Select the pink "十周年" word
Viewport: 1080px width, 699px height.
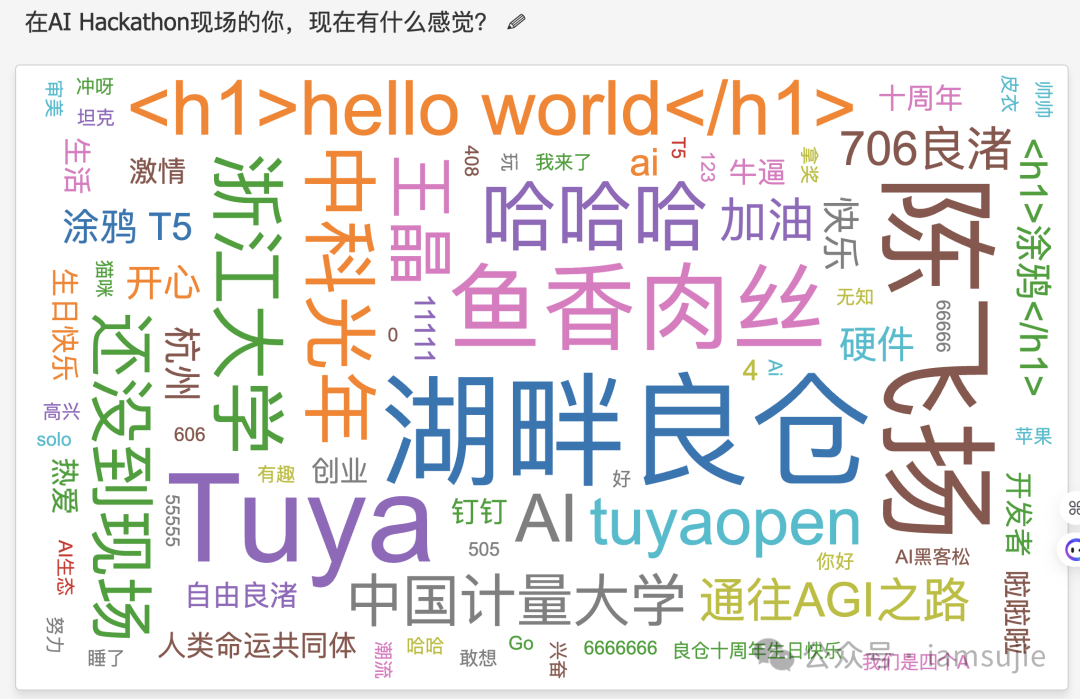[x=920, y=98]
